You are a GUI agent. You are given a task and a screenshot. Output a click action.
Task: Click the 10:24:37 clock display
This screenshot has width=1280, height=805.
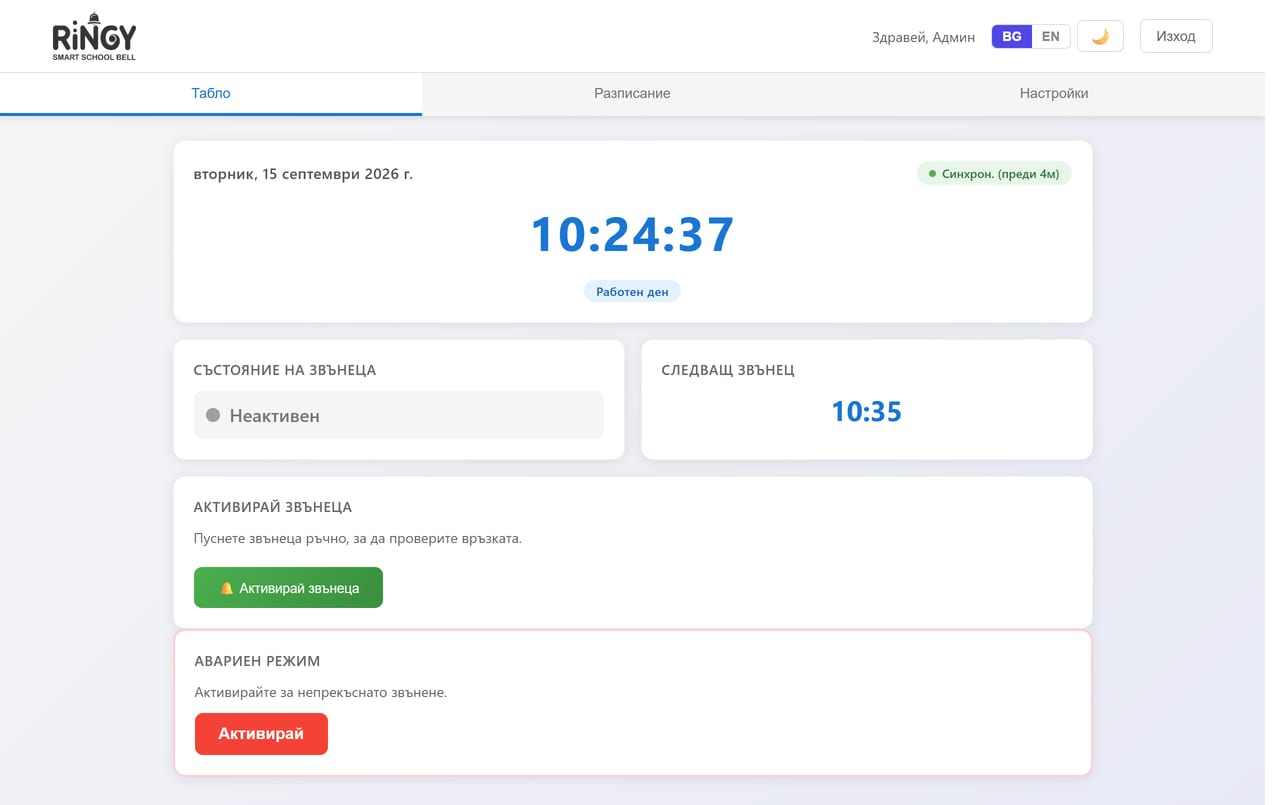(x=632, y=235)
